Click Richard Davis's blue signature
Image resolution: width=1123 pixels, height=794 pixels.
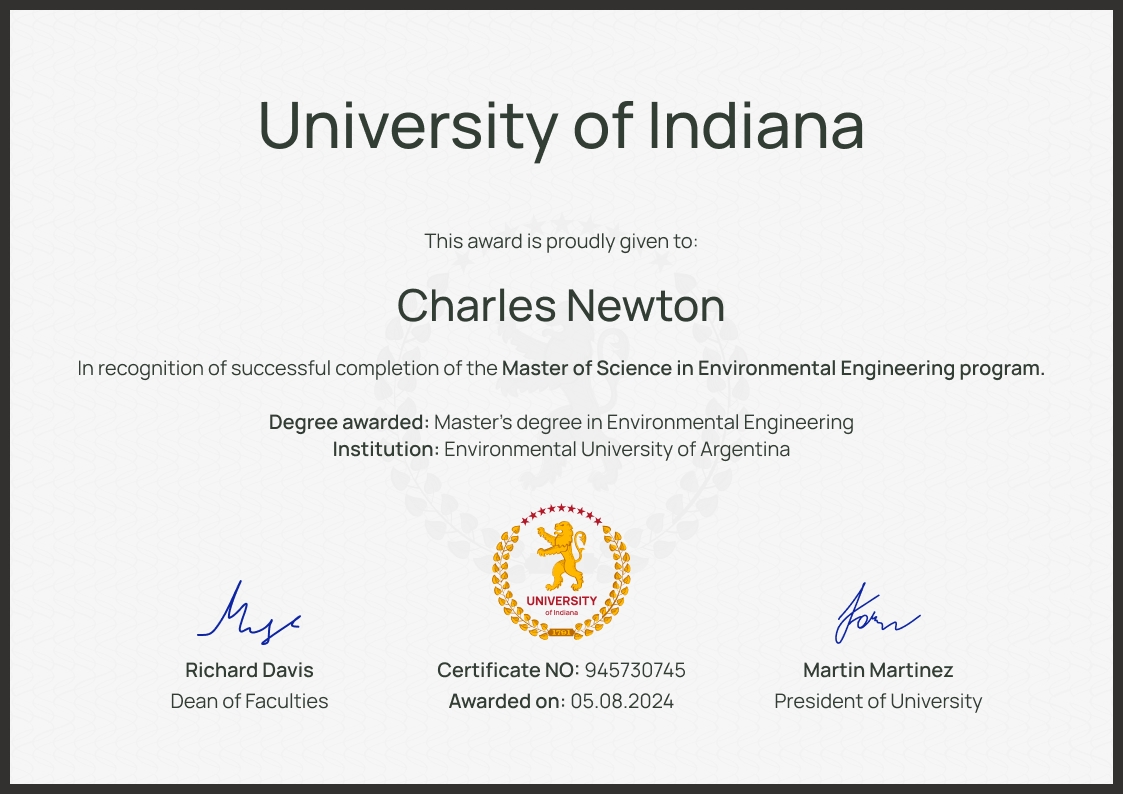tap(248, 612)
